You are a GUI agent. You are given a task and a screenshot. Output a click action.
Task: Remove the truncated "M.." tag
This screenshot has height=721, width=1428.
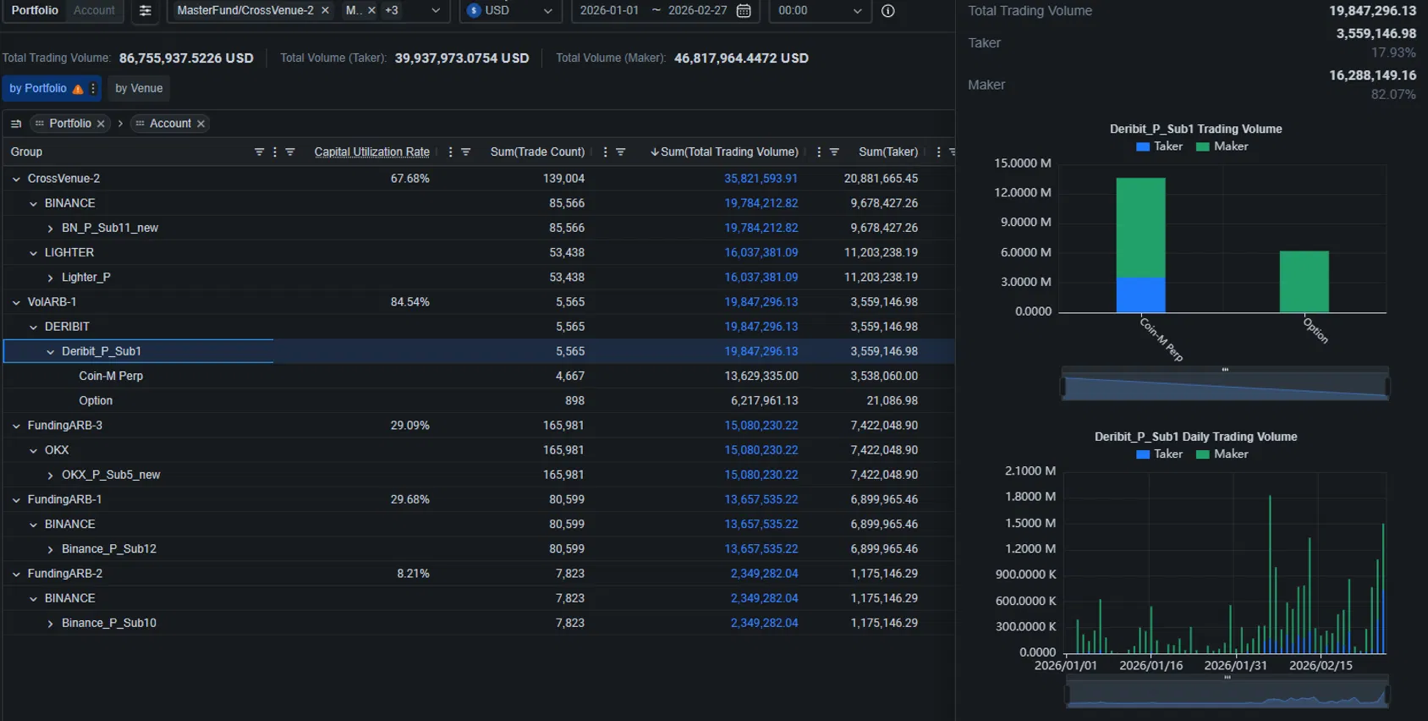tap(372, 10)
